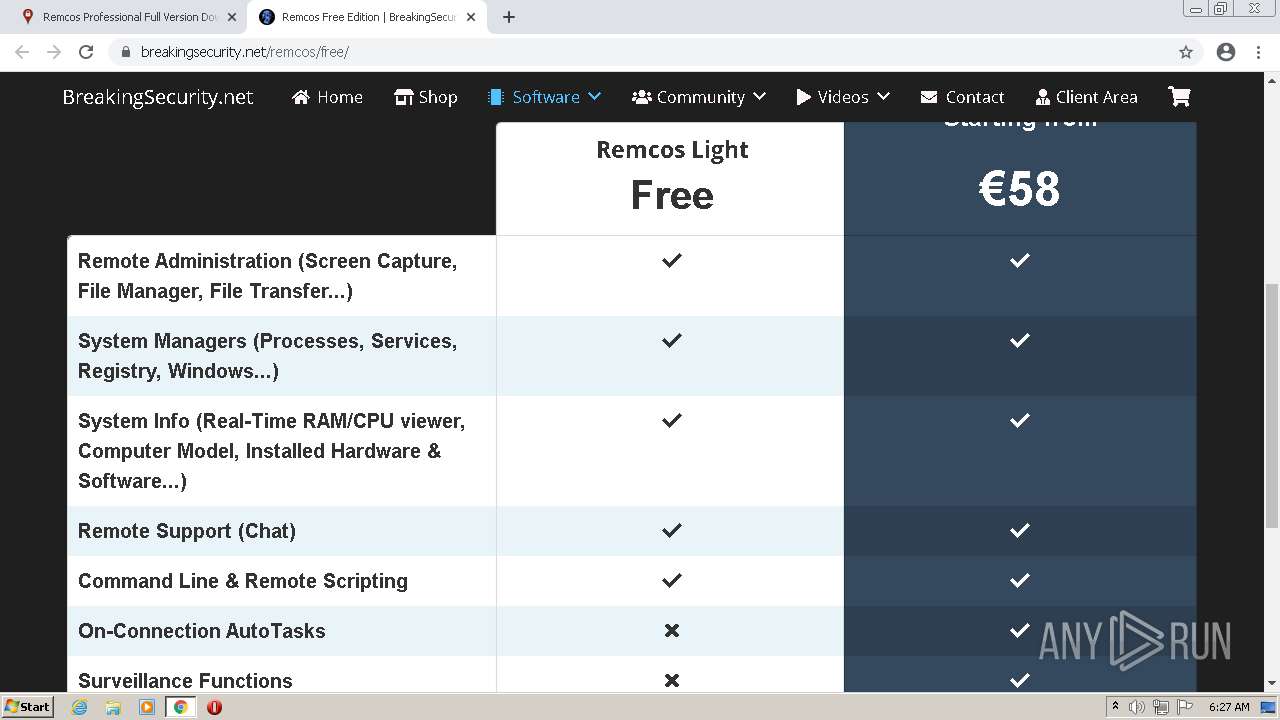
Task: Open File Explorer from taskbar
Action: [x=113, y=706]
